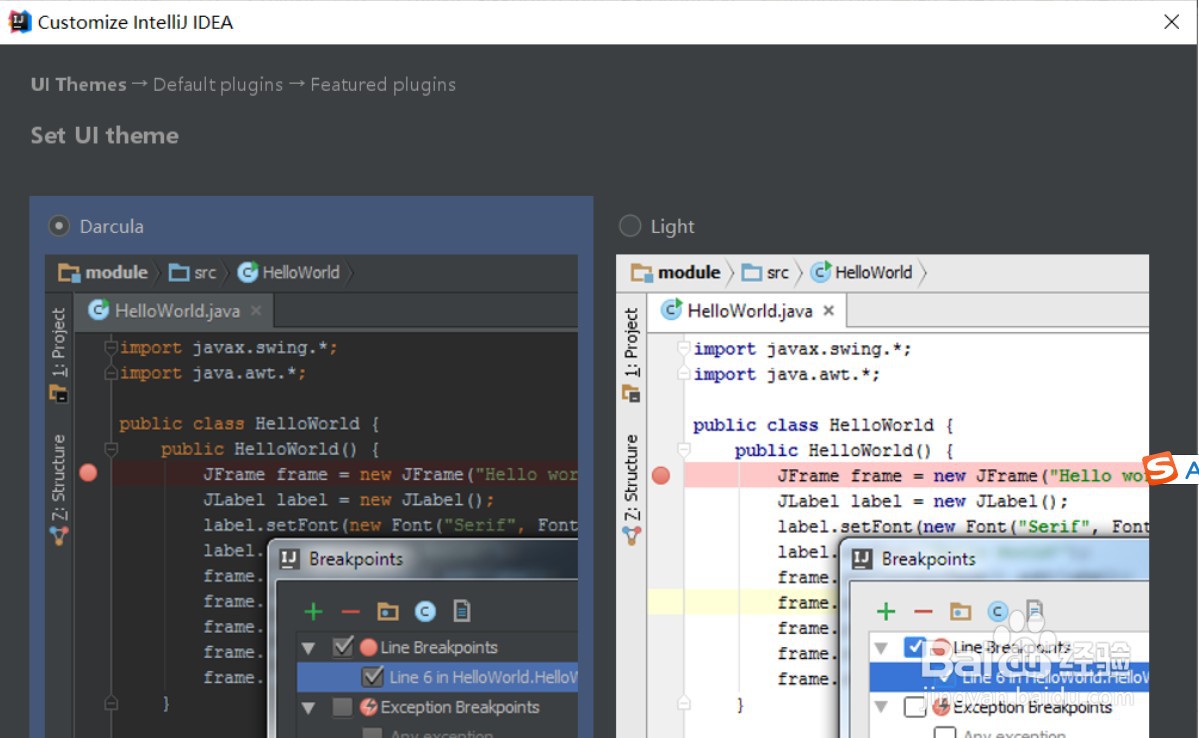Click Breakpoints dialog title icon in Darcula preview
The width and height of the screenshot is (1199, 738).
point(289,559)
